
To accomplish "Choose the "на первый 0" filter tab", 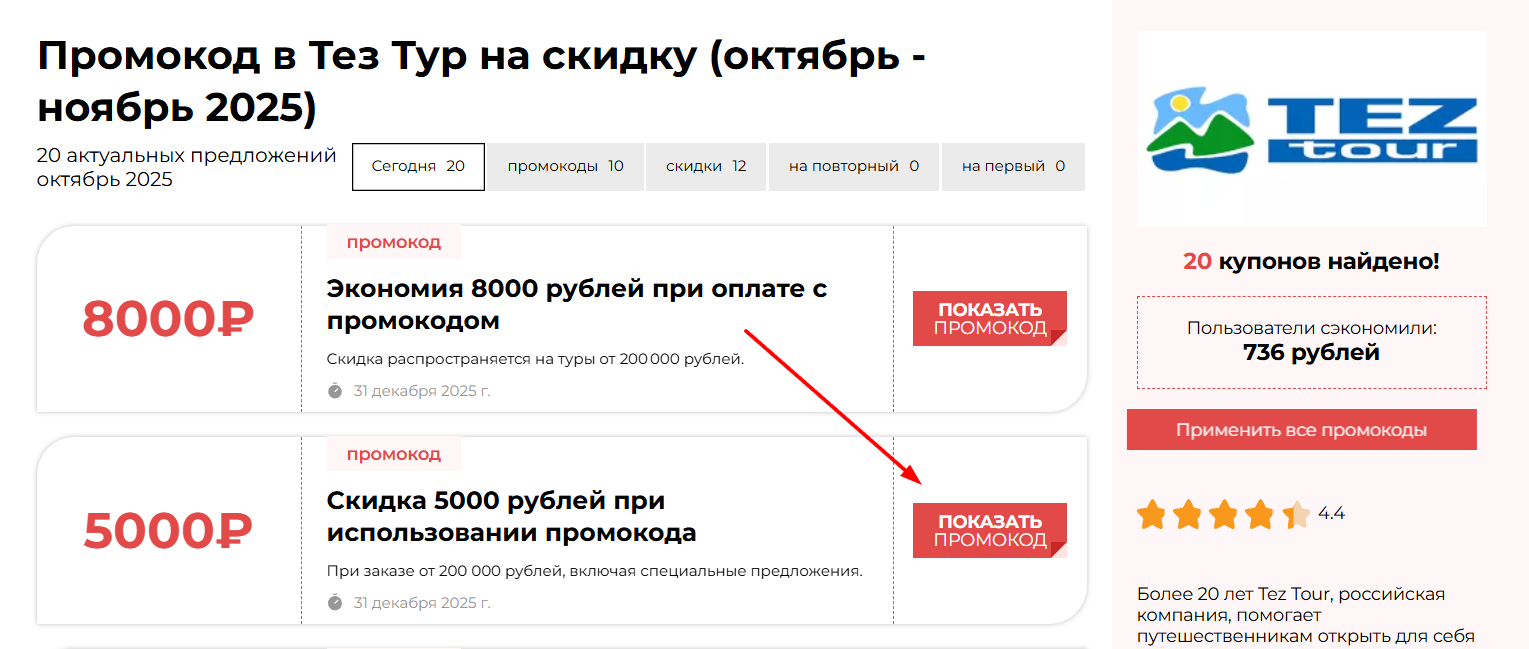I will point(1013,166).
